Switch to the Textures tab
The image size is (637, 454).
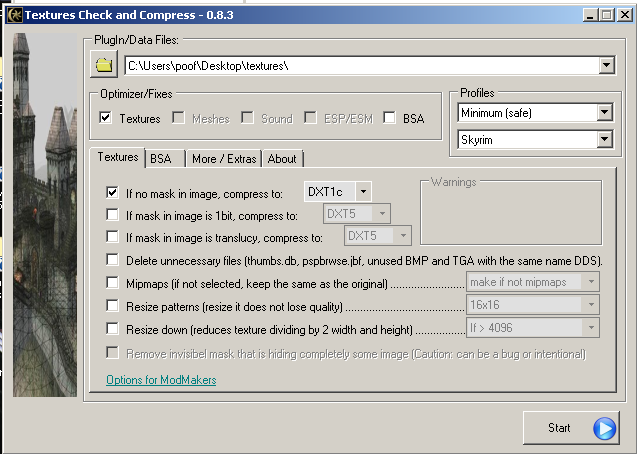tap(117, 157)
